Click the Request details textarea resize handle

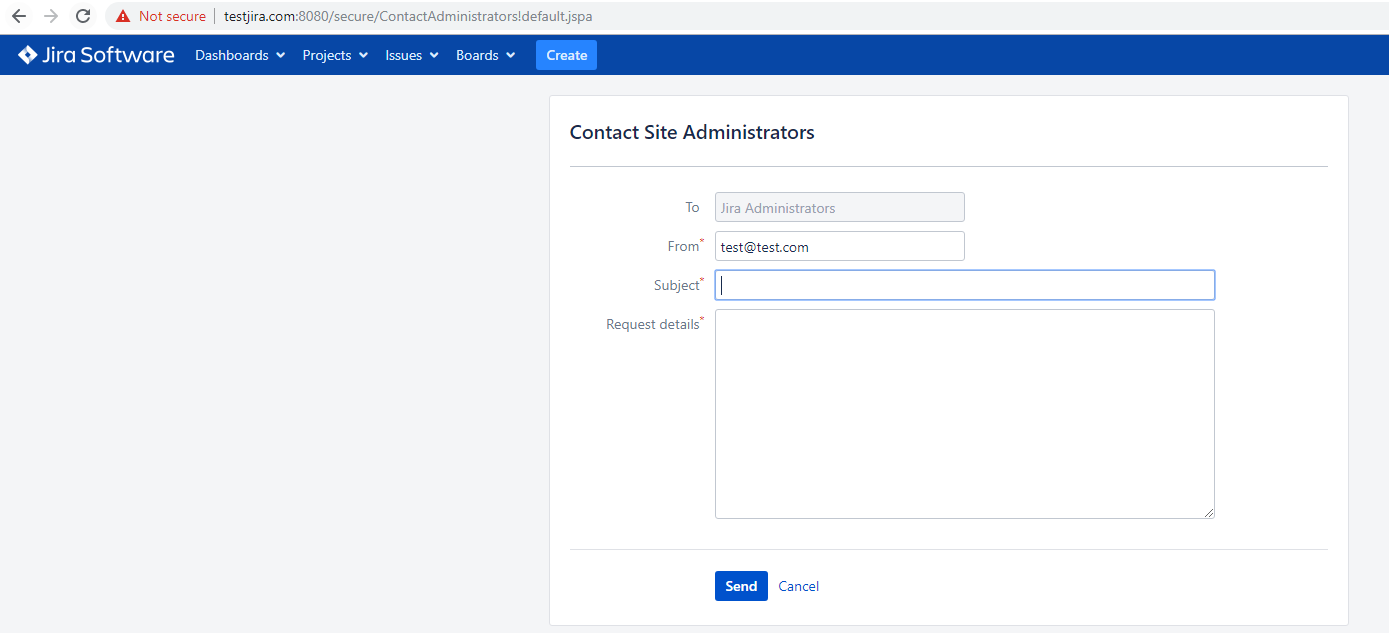click(x=1209, y=512)
